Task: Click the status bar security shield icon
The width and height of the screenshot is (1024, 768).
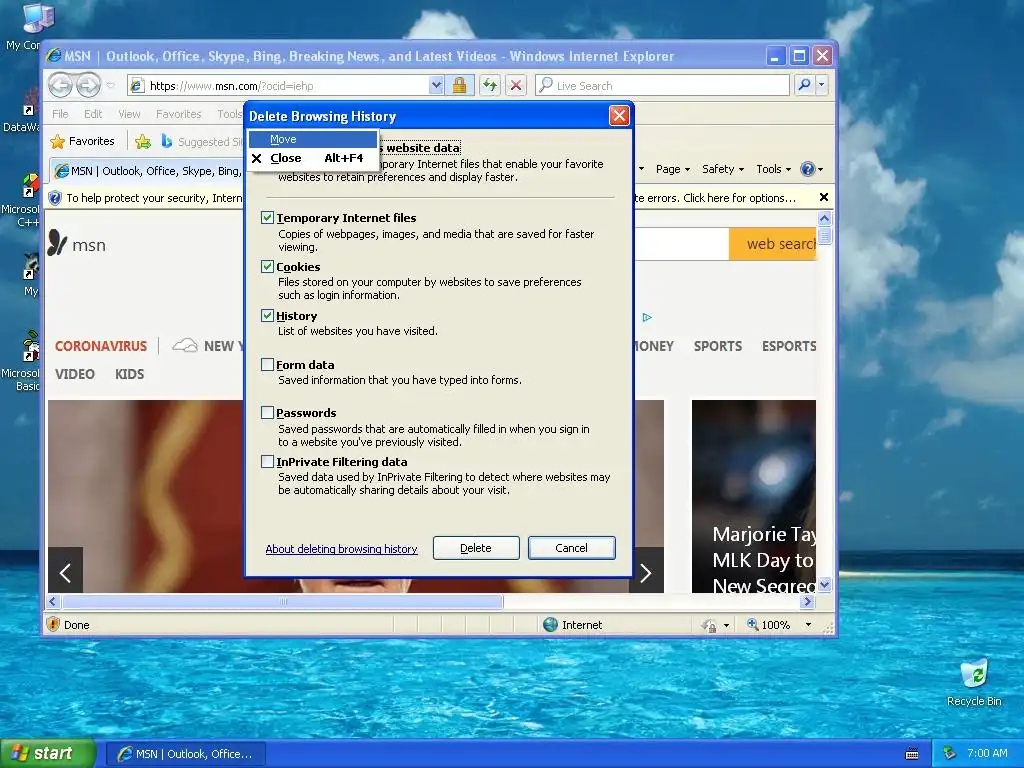Action: pos(53,624)
